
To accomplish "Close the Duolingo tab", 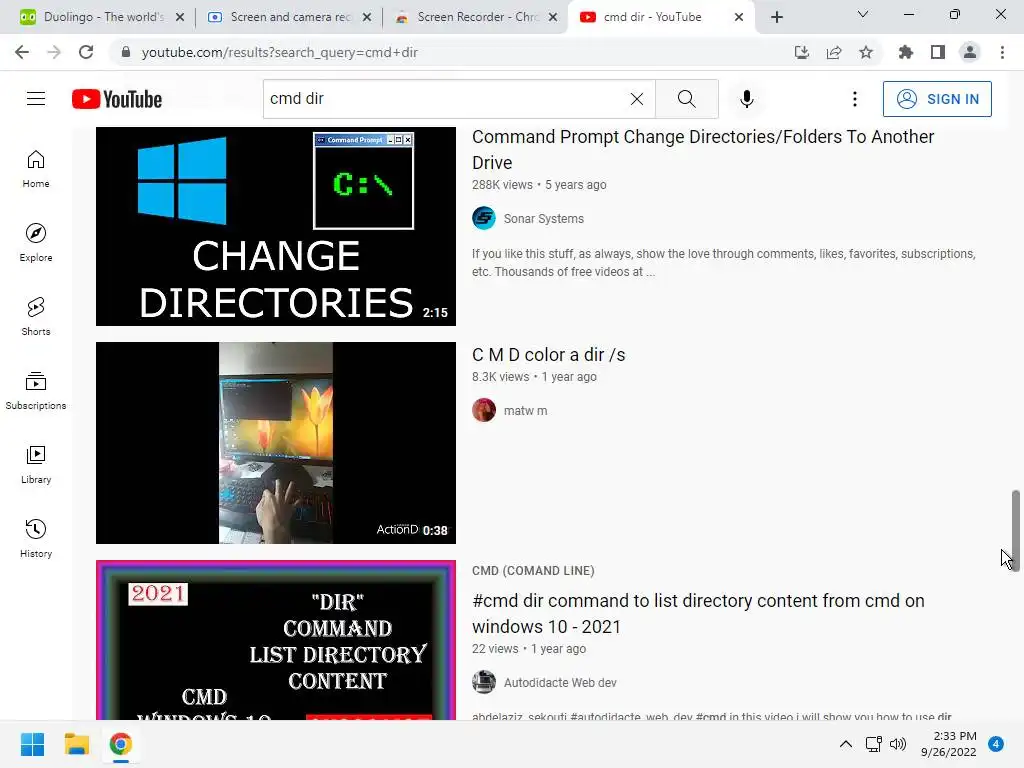I will pyautogui.click(x=180, y=17).
